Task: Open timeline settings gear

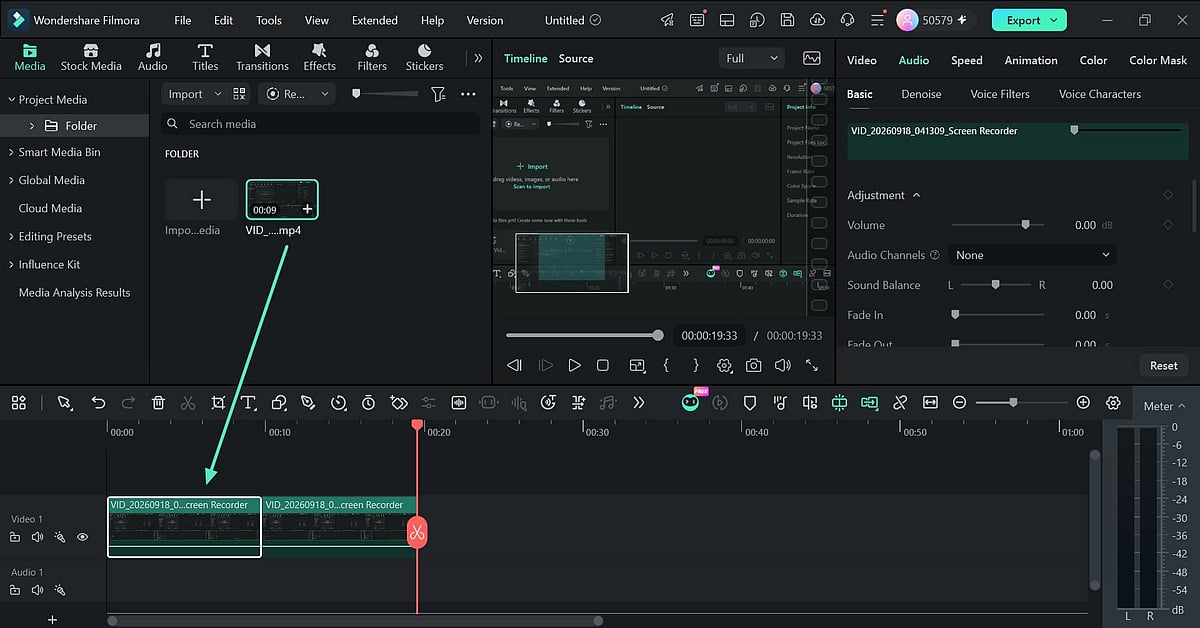Action: coord(1113,402)
